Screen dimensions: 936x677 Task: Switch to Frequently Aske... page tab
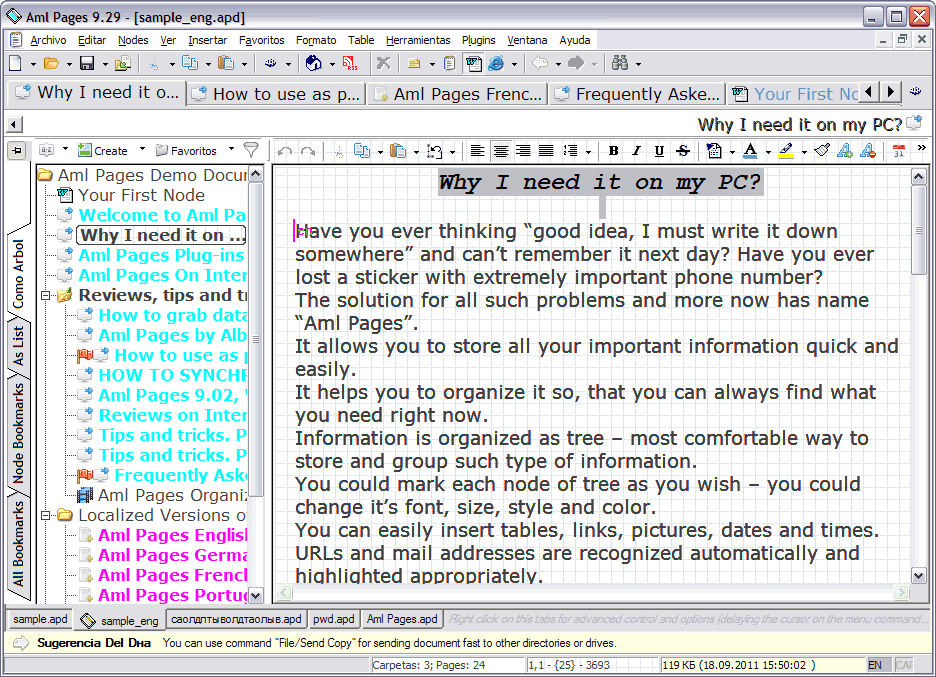point(636,94)
